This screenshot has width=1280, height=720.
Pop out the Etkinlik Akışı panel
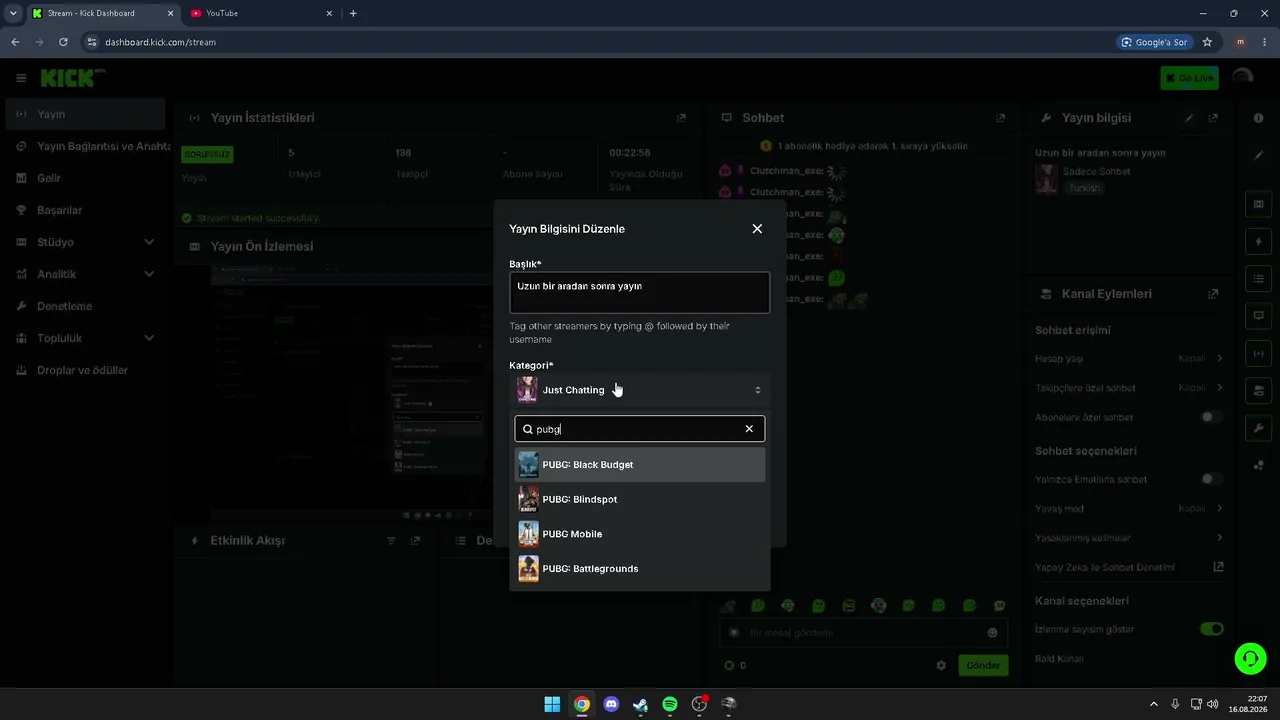(415, 541)
